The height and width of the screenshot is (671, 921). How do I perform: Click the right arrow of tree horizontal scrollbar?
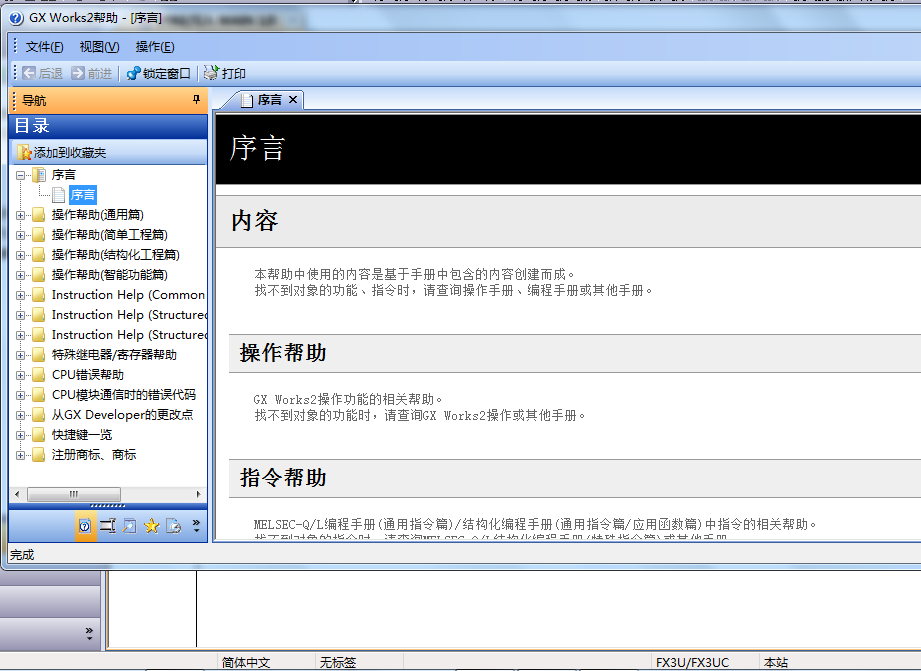click(x=200, y=494)
